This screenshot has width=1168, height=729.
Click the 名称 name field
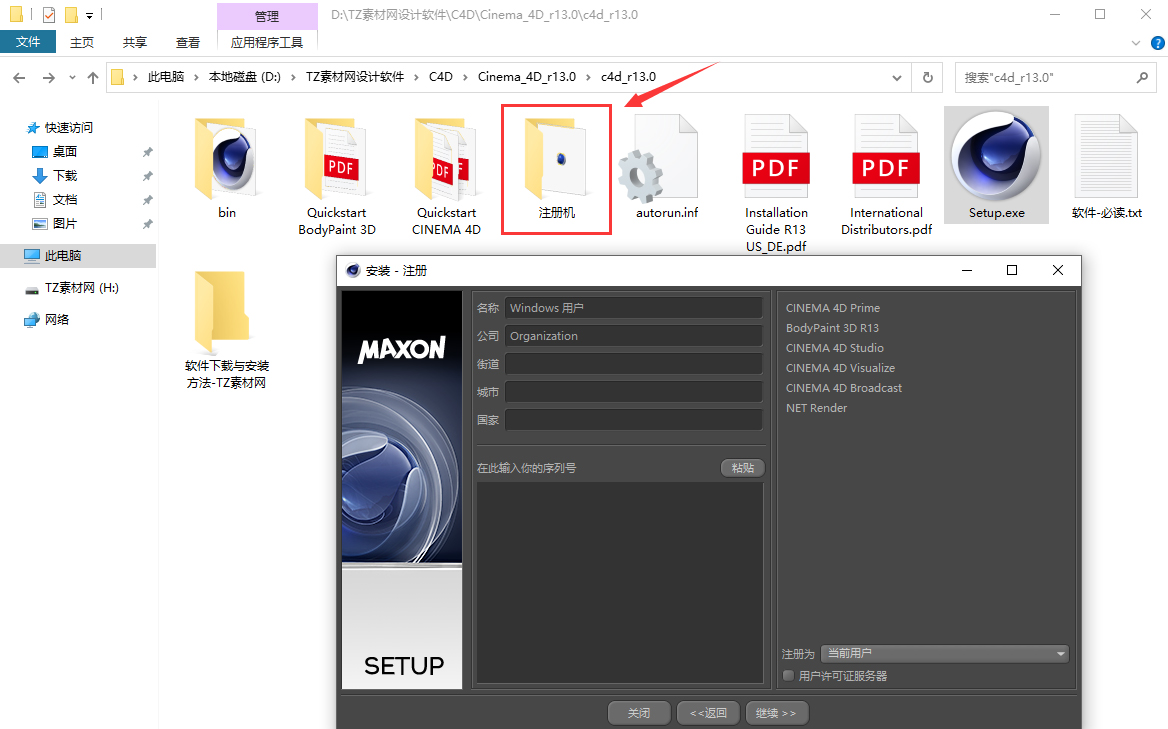(633, 308)
